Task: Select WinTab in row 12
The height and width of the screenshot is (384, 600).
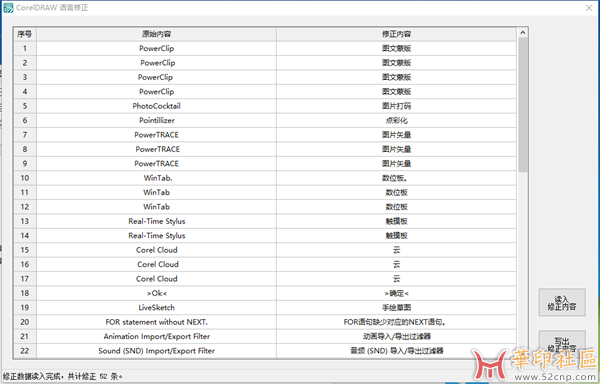Action: click(156, 207)
